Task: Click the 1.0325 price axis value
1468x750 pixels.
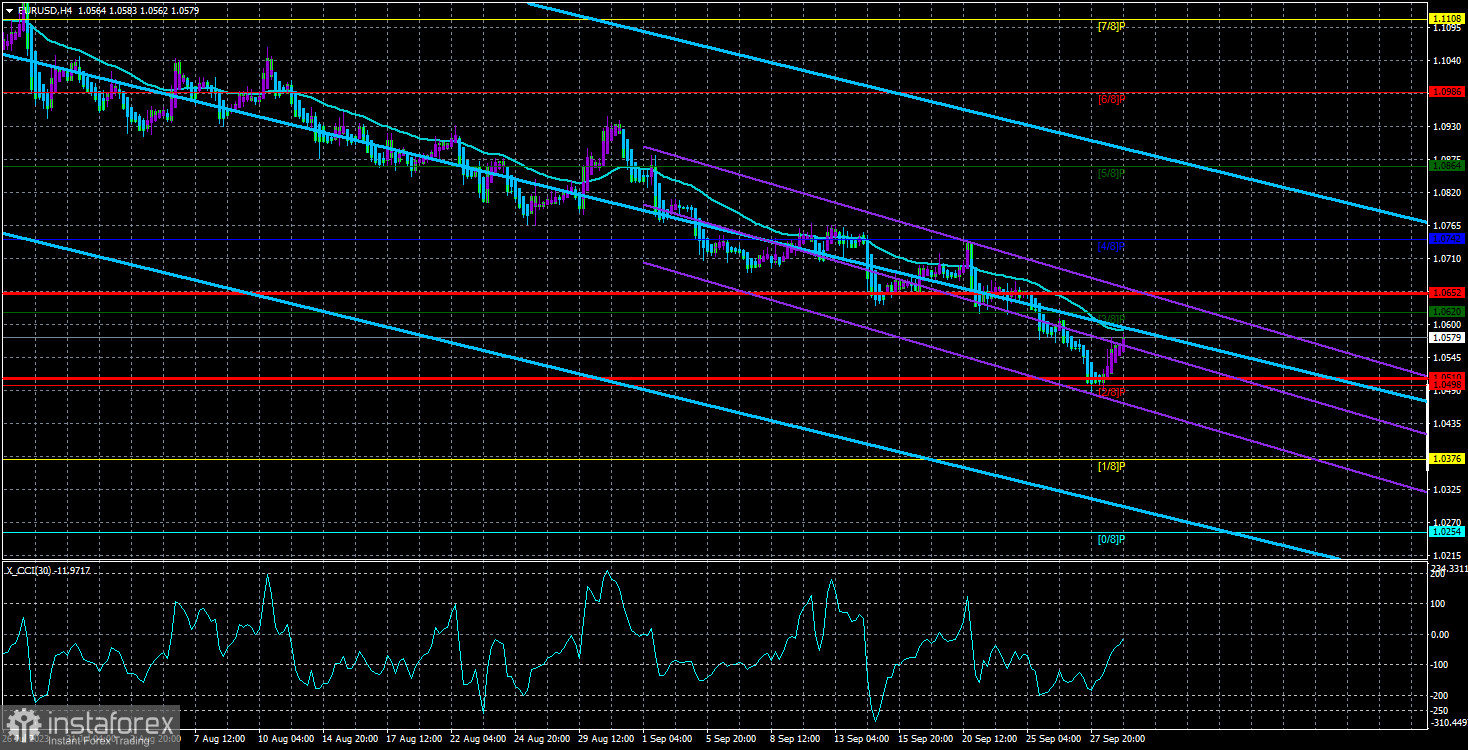Action: click(x=1447, y=490)
